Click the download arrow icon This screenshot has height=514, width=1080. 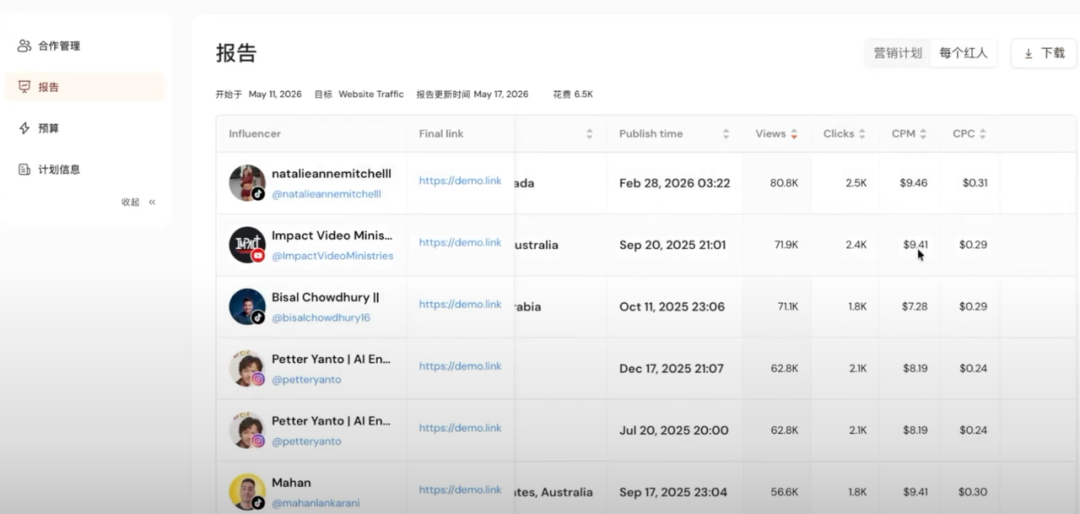pyautogui.click(x=1028, y=54)
